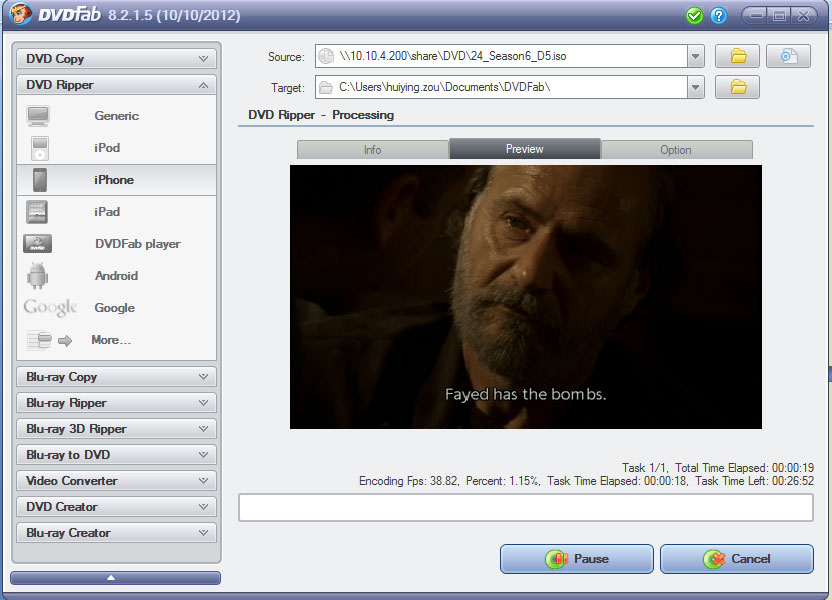Switch to the Option tab
This screenshot has width=832, height=600.
click(676, 150)
